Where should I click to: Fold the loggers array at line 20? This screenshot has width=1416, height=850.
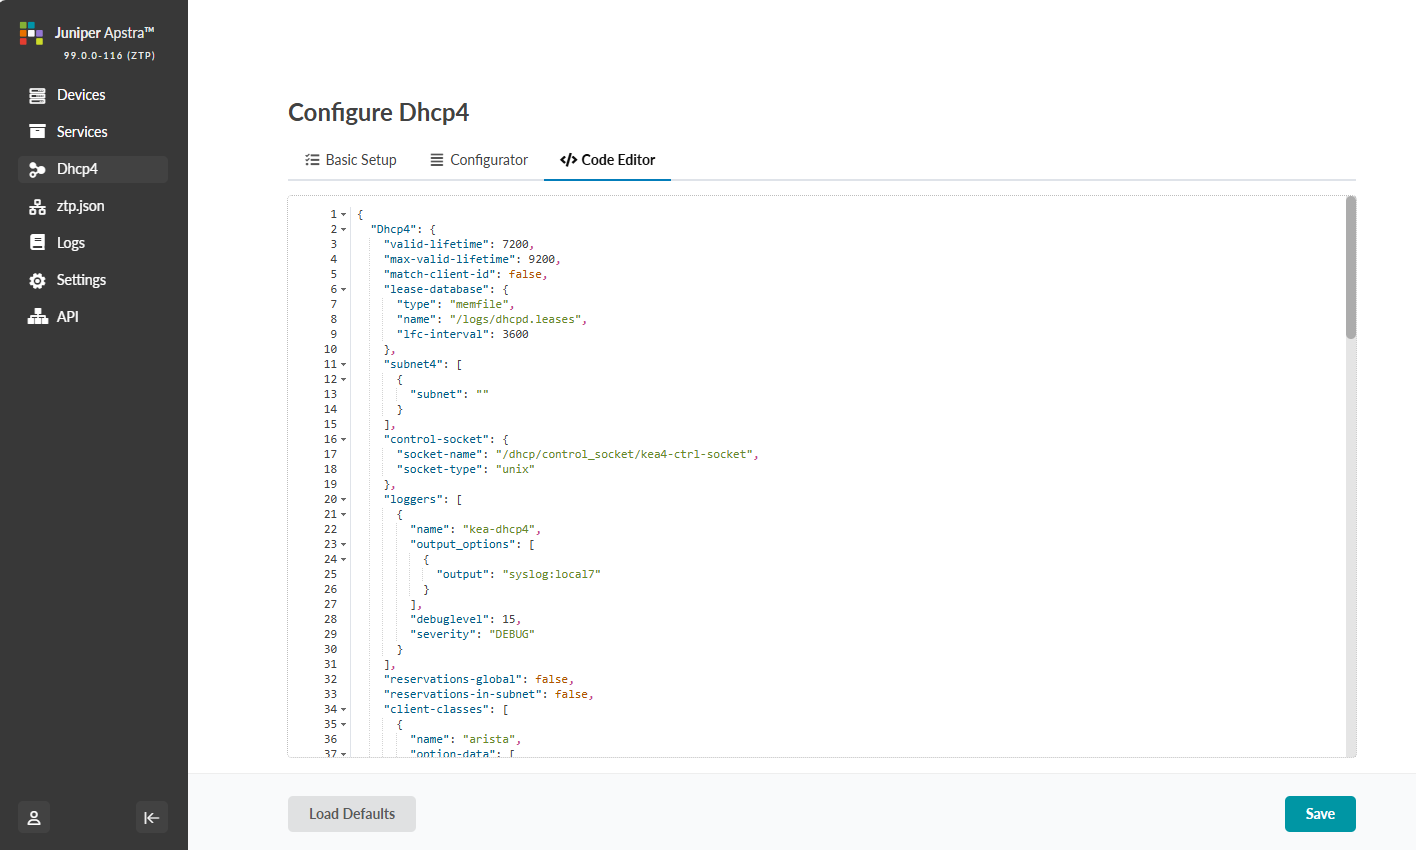pos(344,500)
